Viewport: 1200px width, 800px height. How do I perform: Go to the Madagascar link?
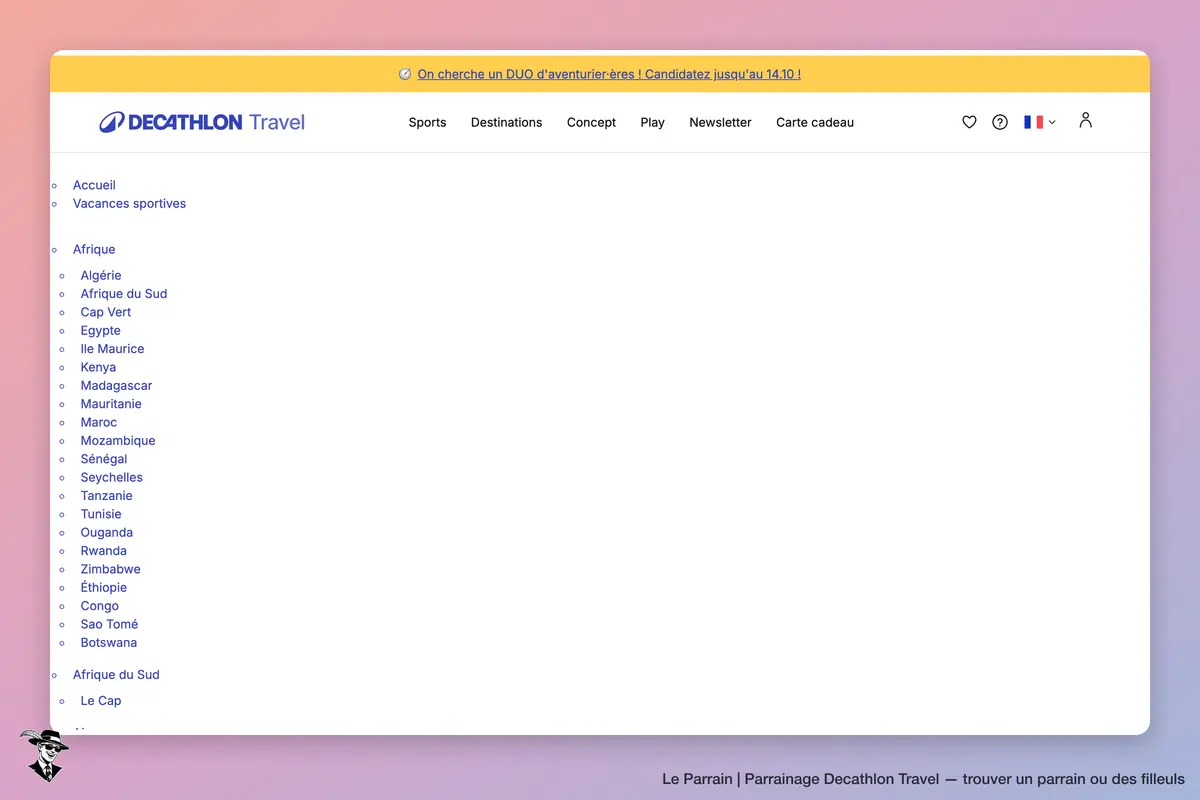(x=116, y=386)
